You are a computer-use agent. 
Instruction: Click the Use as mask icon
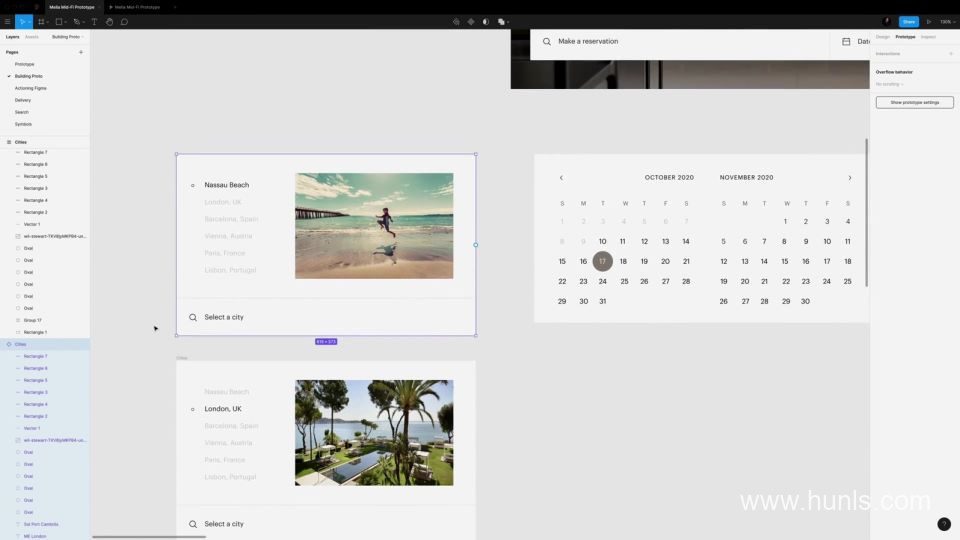(x=486, y=21)
